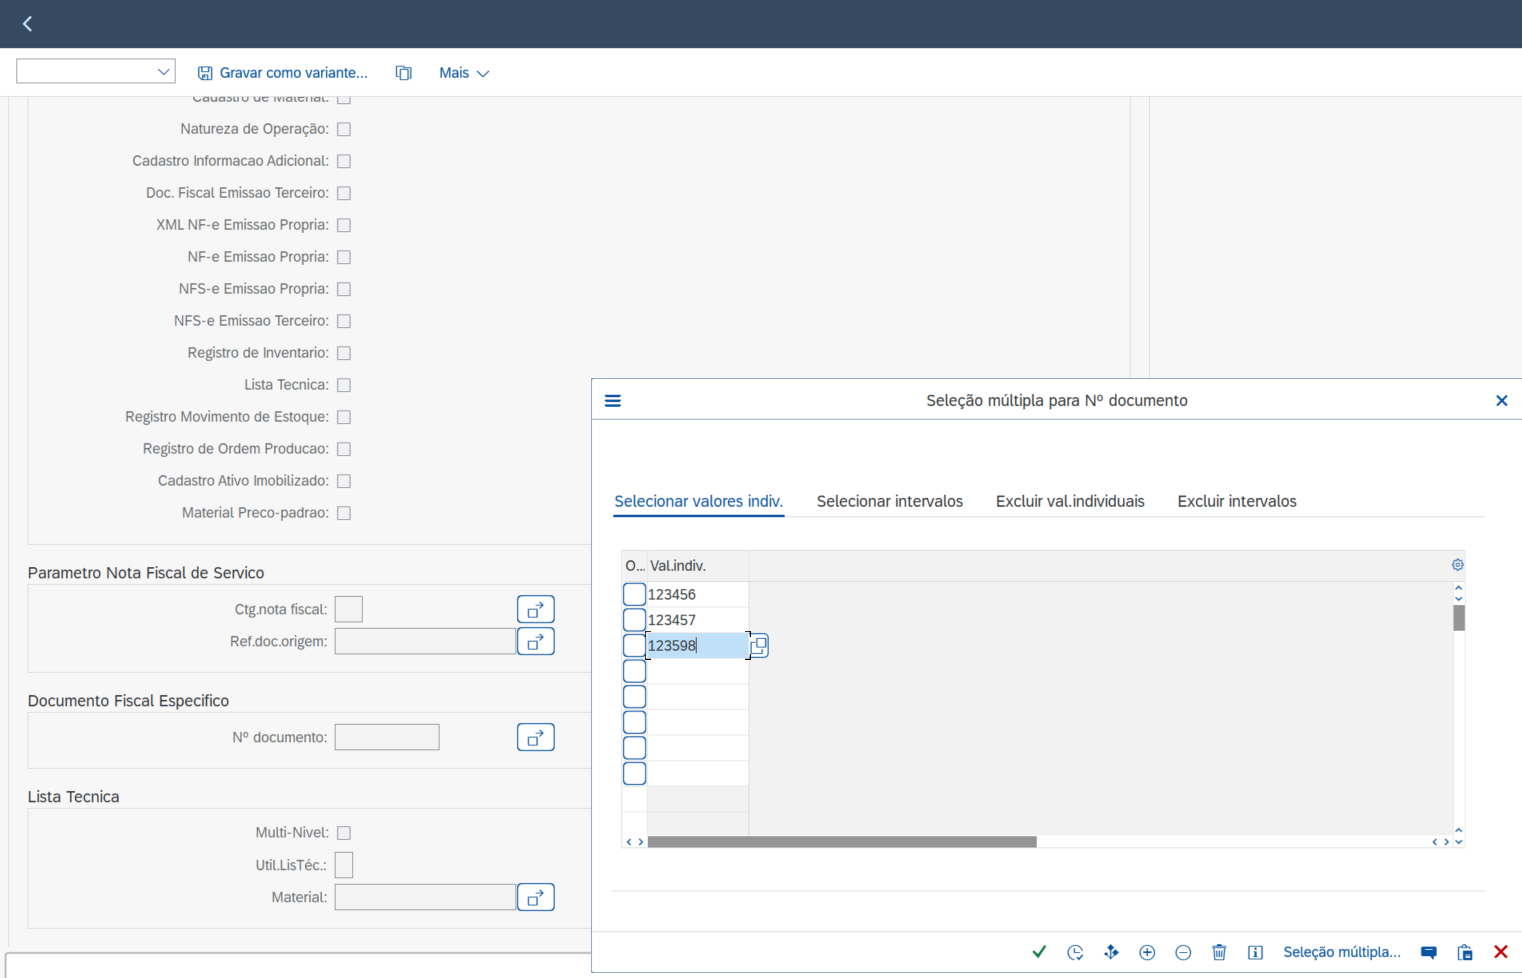
Task: Open value help for 123598 field
Action: tap(759, 646)
